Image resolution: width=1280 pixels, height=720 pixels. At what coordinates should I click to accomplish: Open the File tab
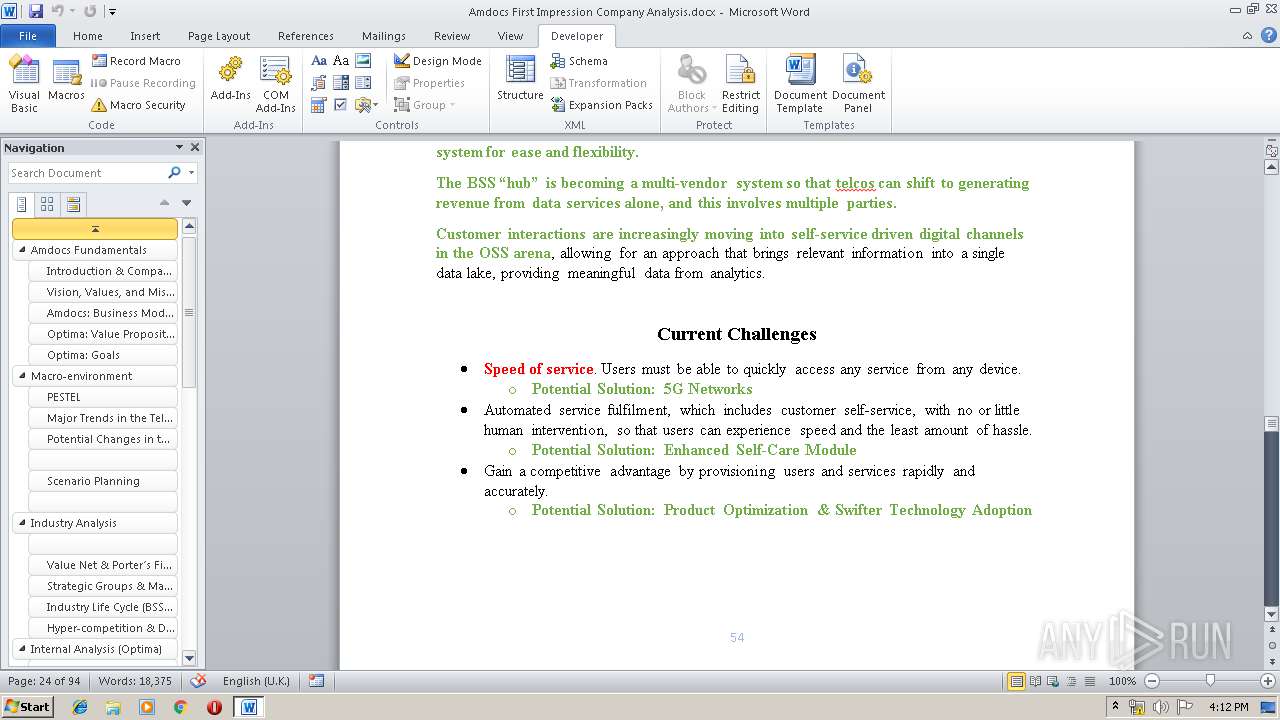click(x=28, y=36)
